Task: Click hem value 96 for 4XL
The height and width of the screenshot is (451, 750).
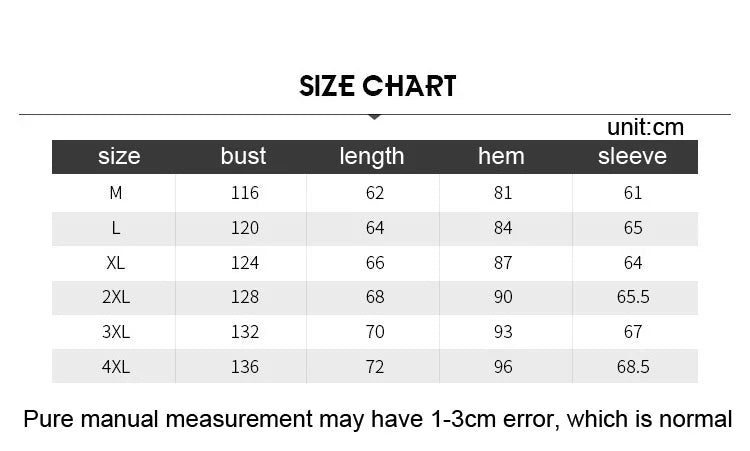Action: [503, 367]
